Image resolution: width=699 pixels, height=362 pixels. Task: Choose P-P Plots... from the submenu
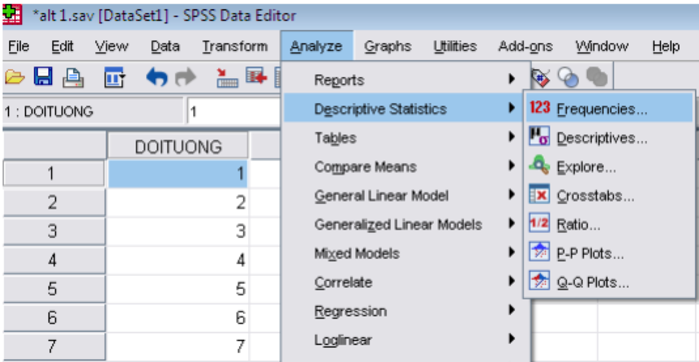click(x=609, y=253)
